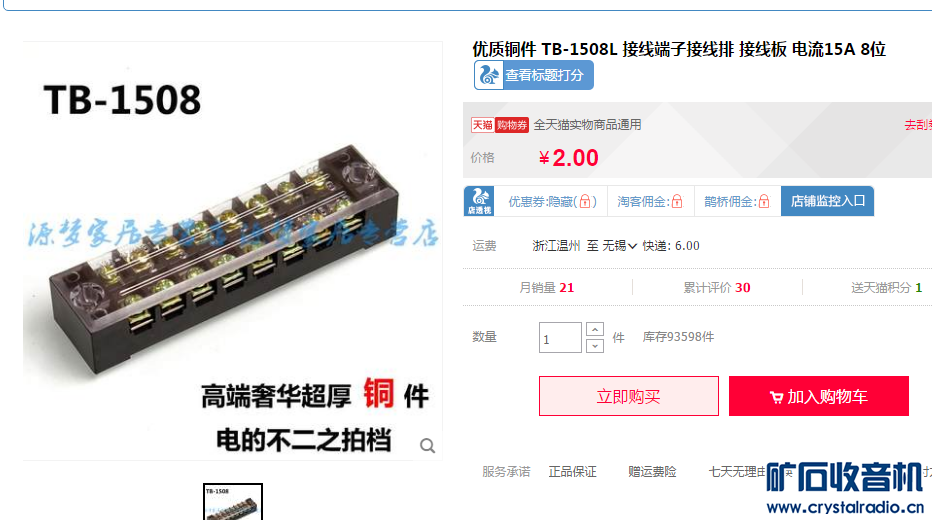Decrease quantity with the down arrow
The height and width of the screenshot is (520, 932).
(x=595, y=346)
